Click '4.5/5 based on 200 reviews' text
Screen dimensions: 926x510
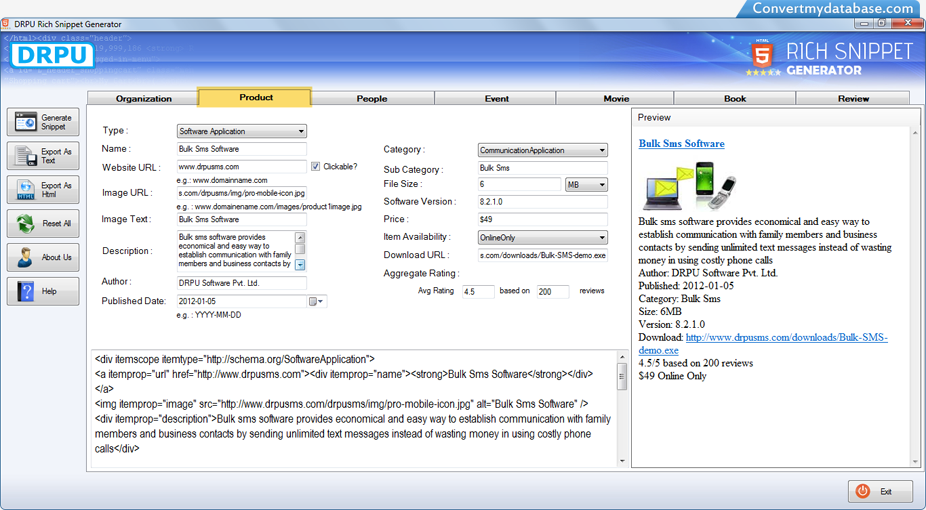pyautogui.click(x=696, y=363)
